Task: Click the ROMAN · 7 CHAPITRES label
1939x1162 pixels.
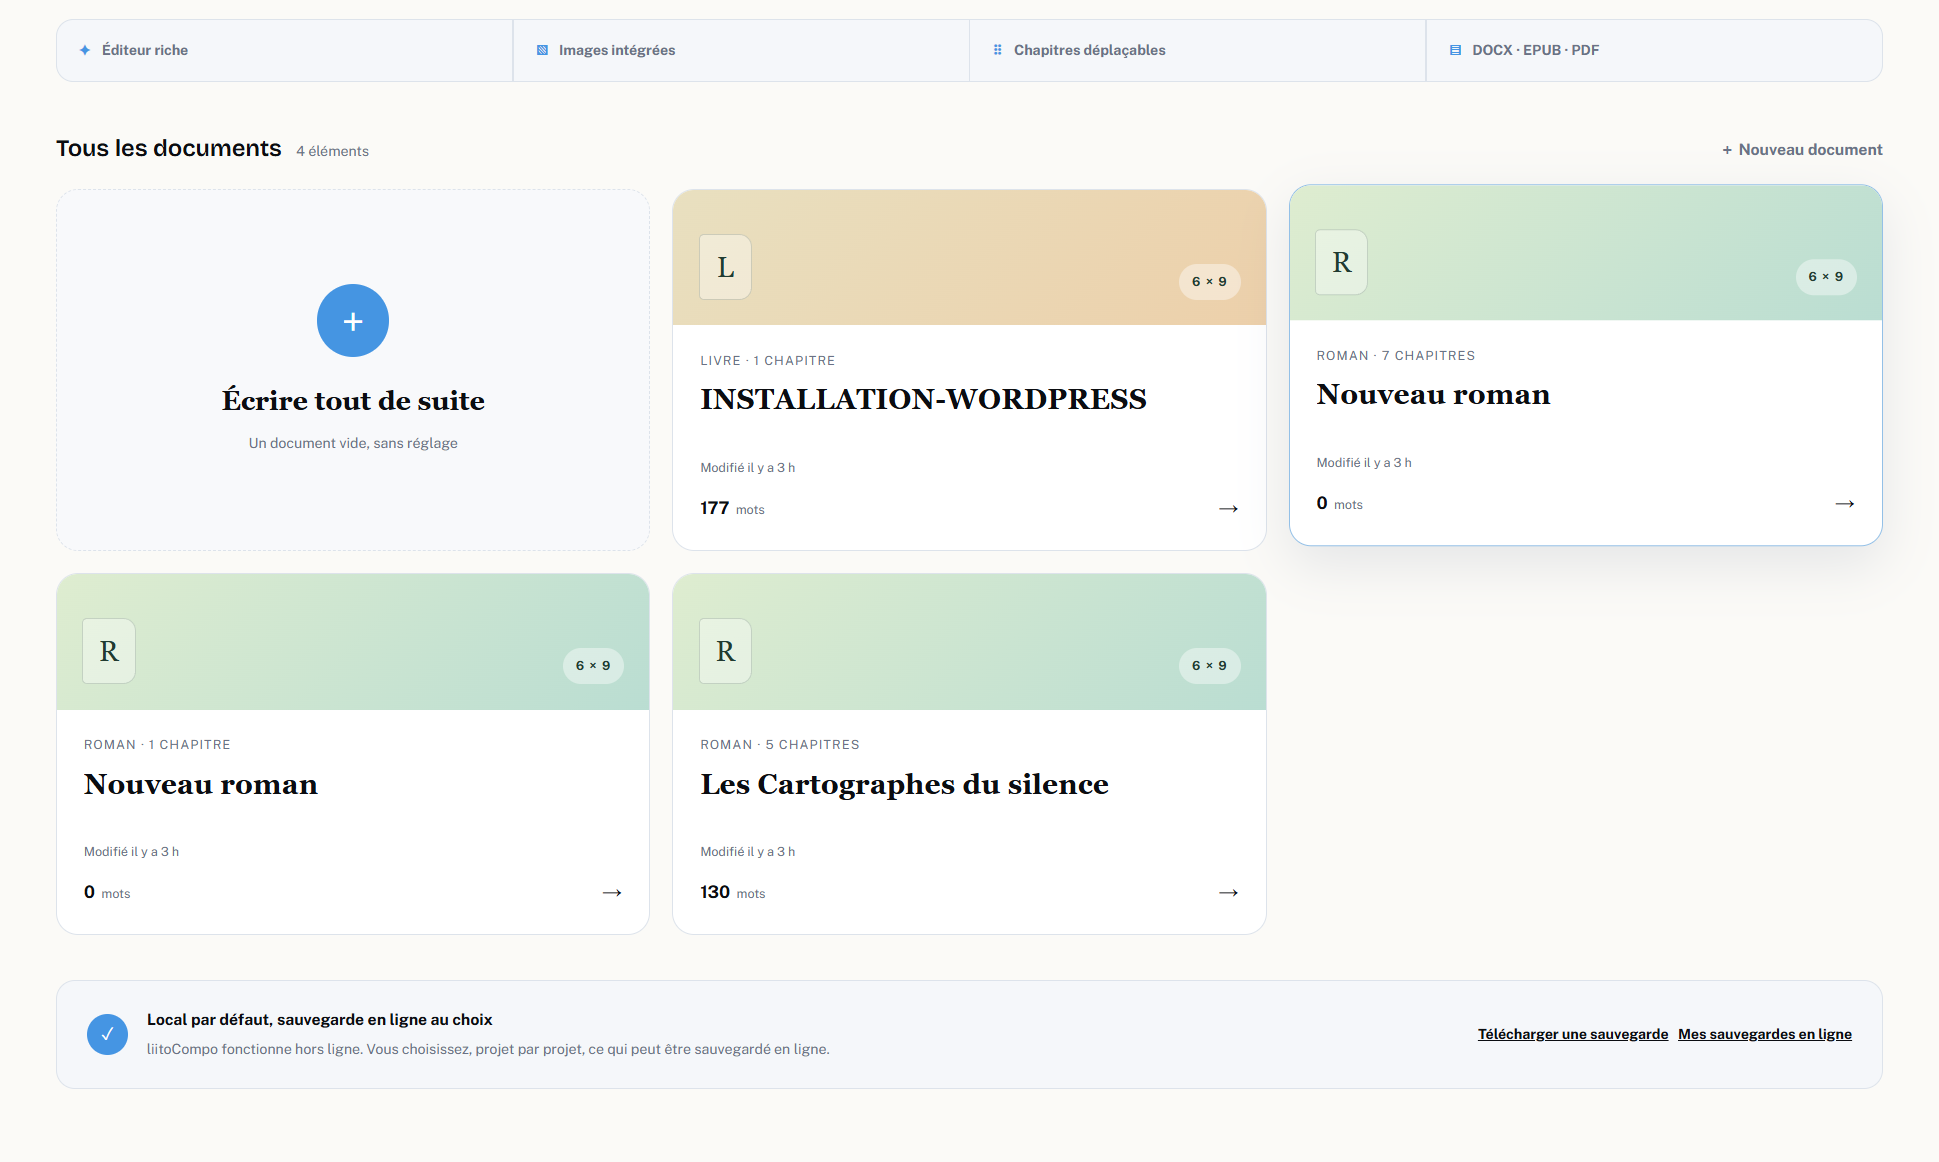Action: click(1395, 356)
